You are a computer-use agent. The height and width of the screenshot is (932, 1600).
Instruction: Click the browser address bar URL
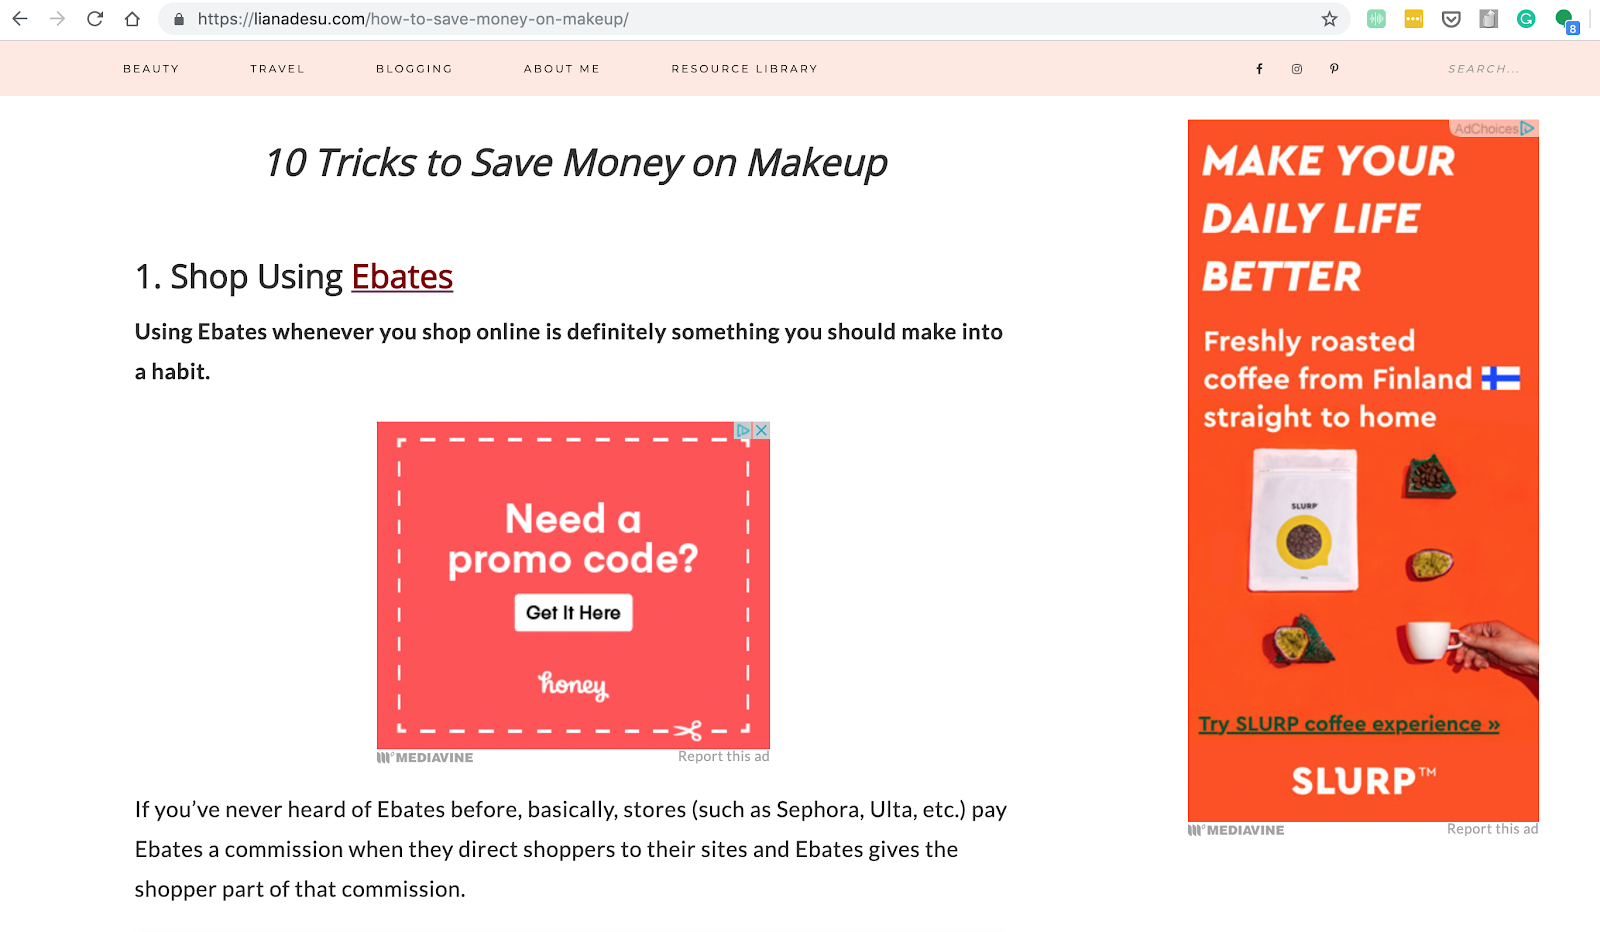[x=413, y=19]
